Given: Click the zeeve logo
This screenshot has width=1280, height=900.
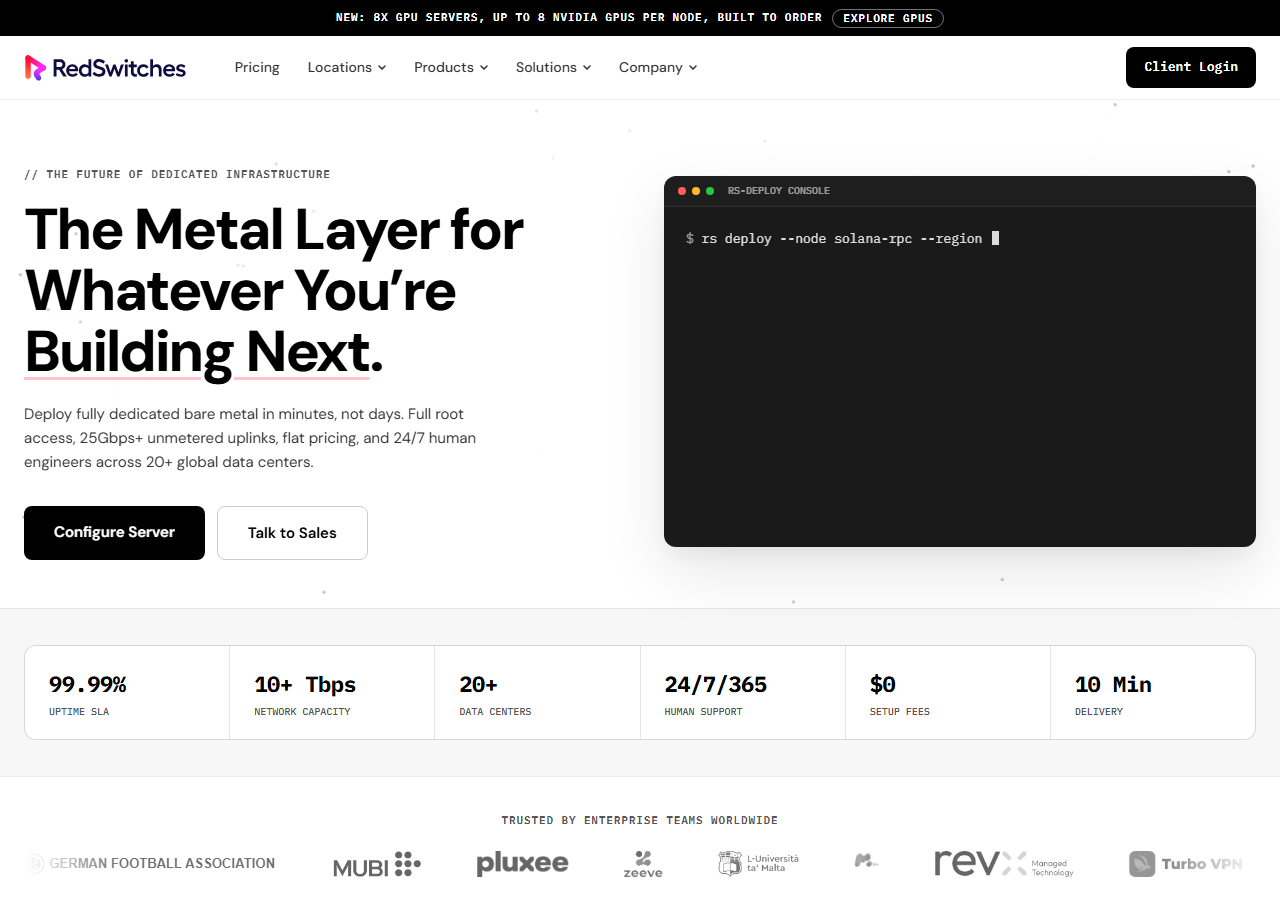Looking at the screenshot, I should pos(643,864).
